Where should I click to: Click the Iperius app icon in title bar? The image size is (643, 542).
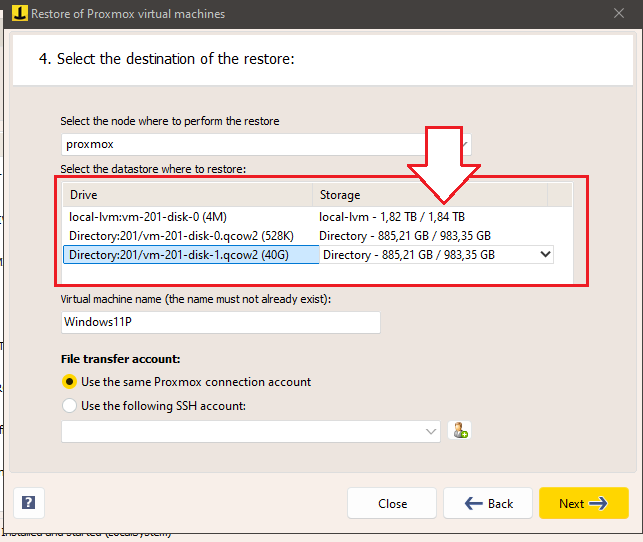coord(16,14)
